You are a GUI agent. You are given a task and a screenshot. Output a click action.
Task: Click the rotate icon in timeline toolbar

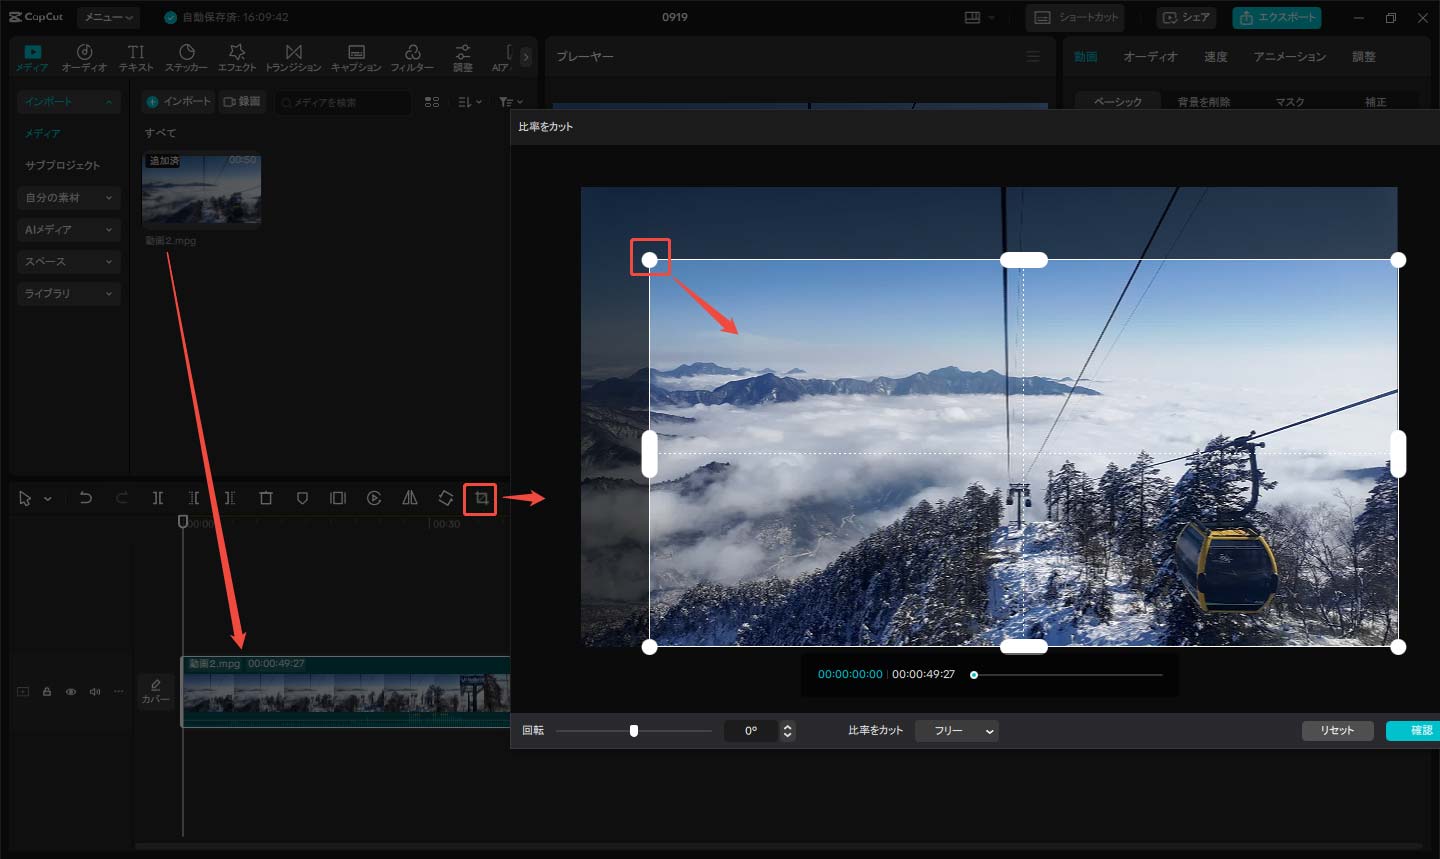446,498
